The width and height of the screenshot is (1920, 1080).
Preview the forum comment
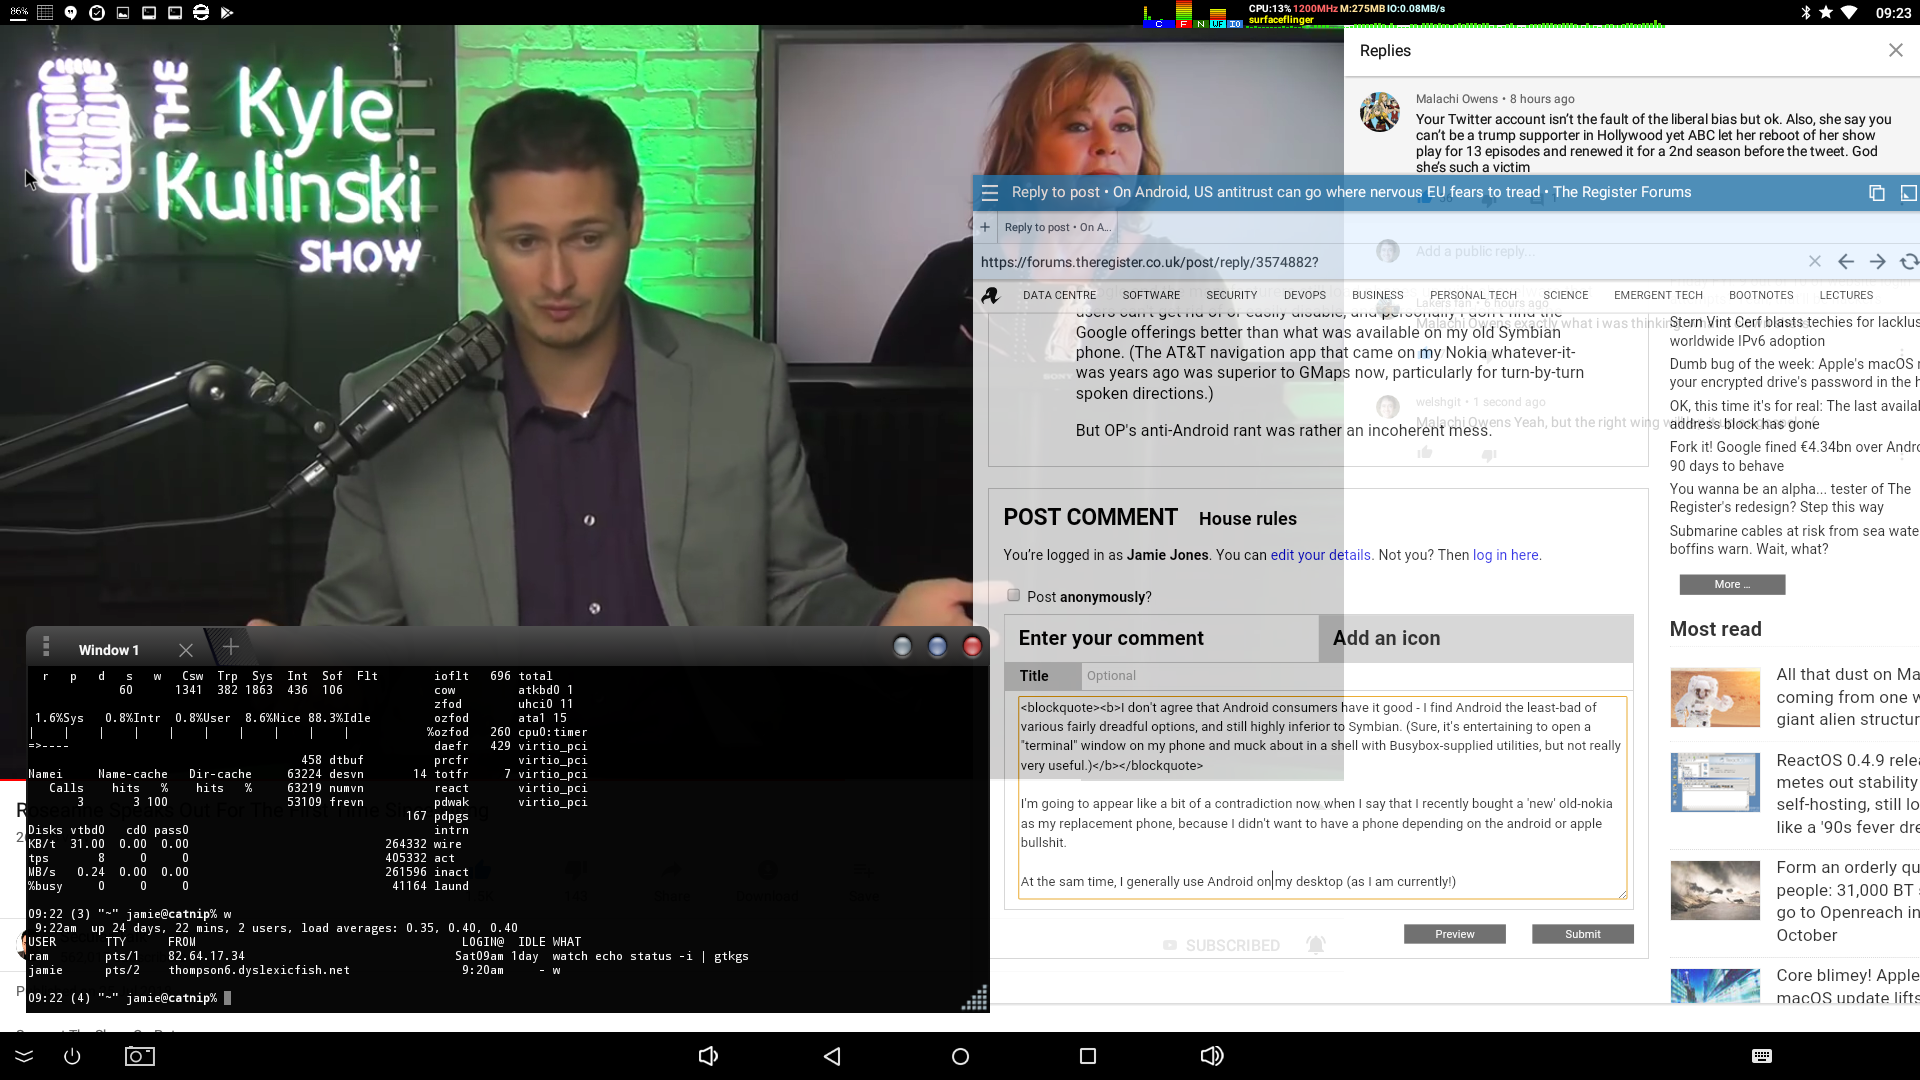(x=1454, y=934)
